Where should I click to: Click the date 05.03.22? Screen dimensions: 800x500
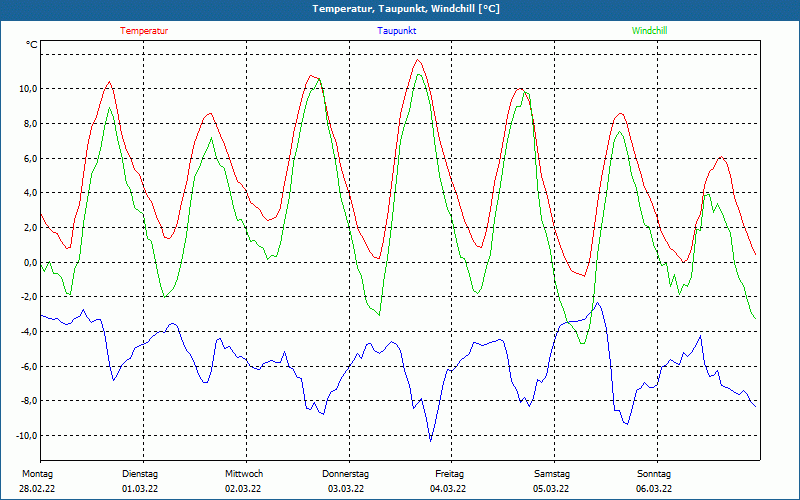(x=551, y=489)
